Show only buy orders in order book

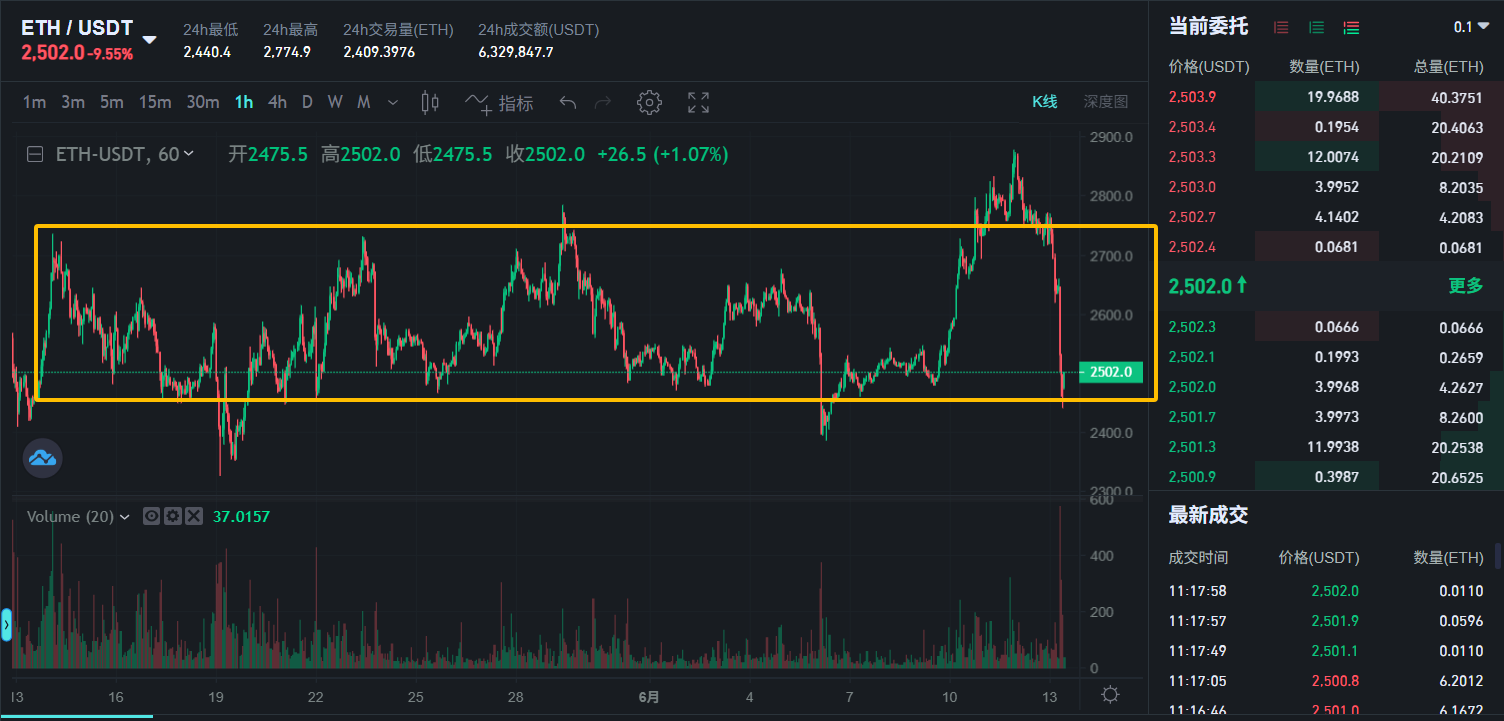[1316, 28]
